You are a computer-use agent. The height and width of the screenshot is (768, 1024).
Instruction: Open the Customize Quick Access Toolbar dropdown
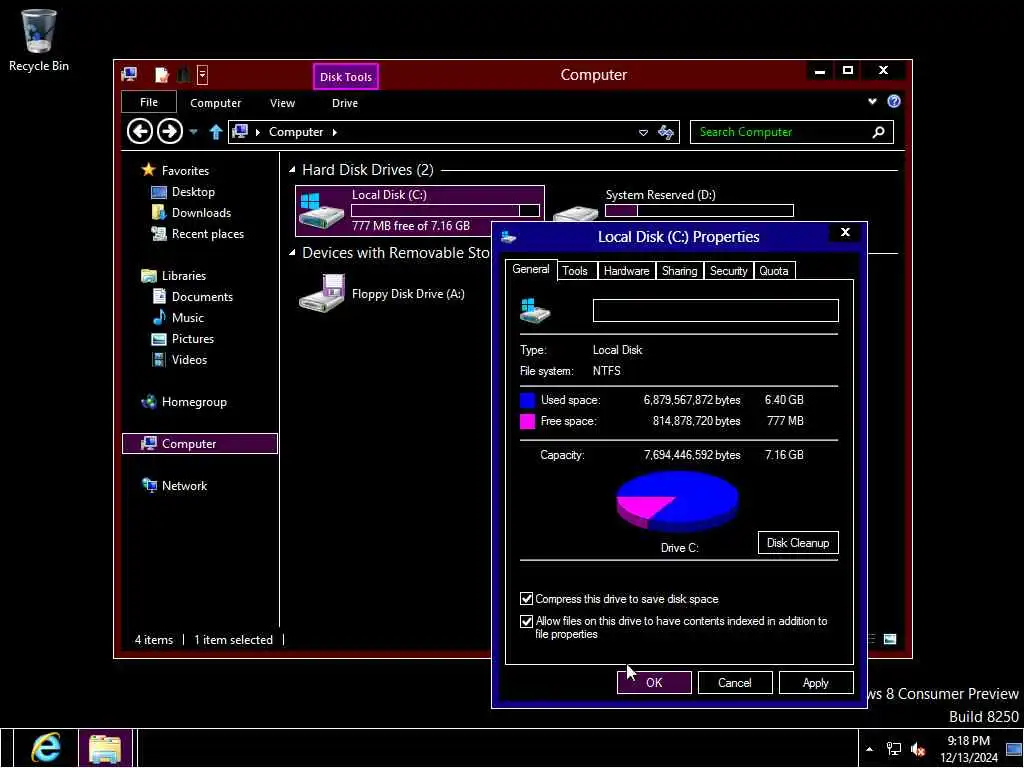[x=202, y=74]
